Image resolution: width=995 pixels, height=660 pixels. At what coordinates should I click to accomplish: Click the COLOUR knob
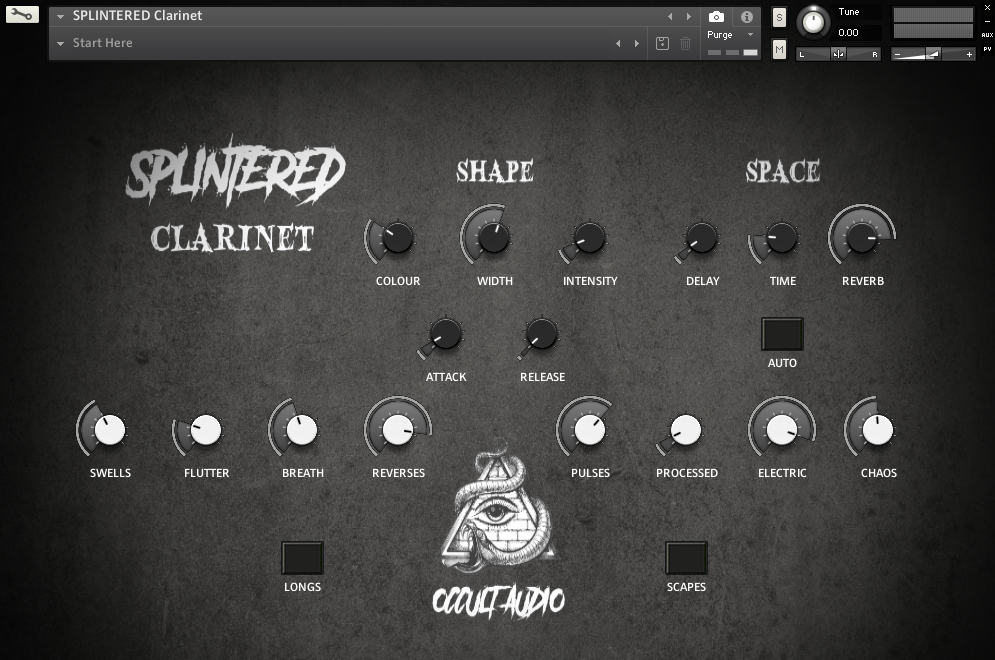click(x=397, y=238)
